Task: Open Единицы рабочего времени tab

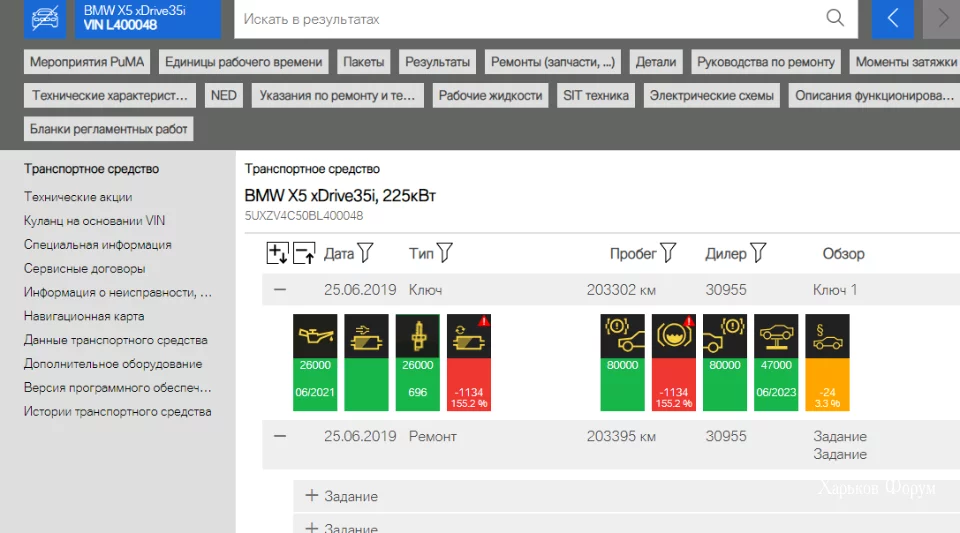Action: point(244,62)
